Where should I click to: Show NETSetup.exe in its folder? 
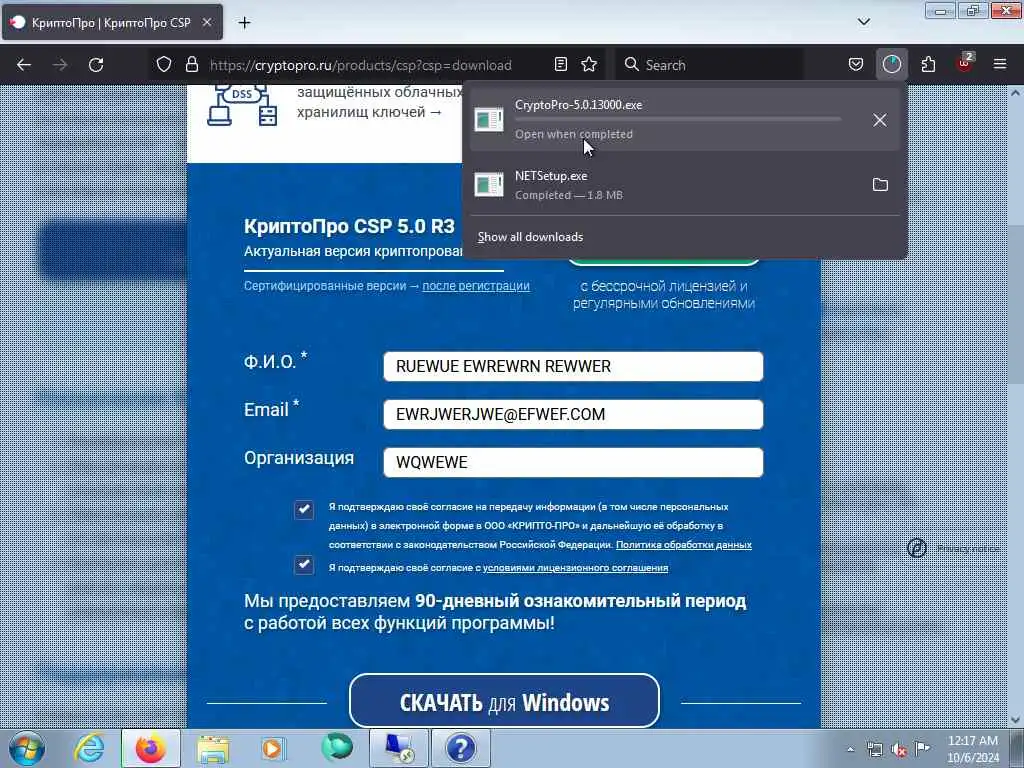[x=880, y=185]
